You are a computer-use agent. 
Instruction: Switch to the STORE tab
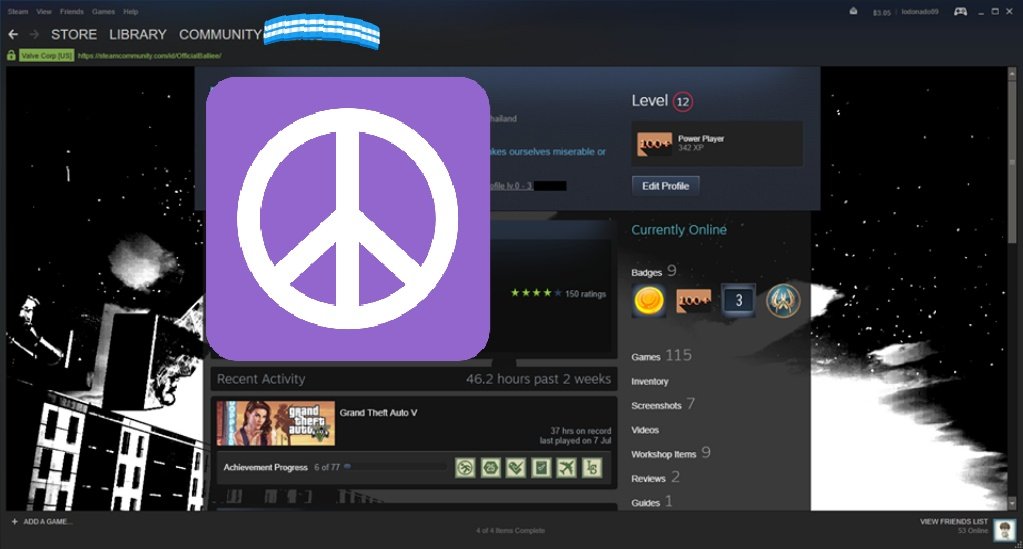point(74,35)
